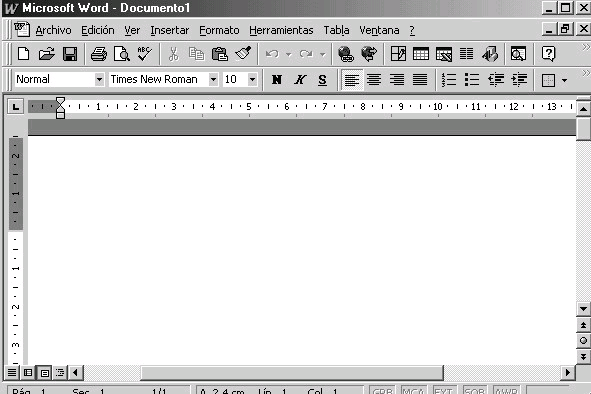Screen dimensions: 591x394
Task: Open the Ventana menu
Action: pos(379,30)
